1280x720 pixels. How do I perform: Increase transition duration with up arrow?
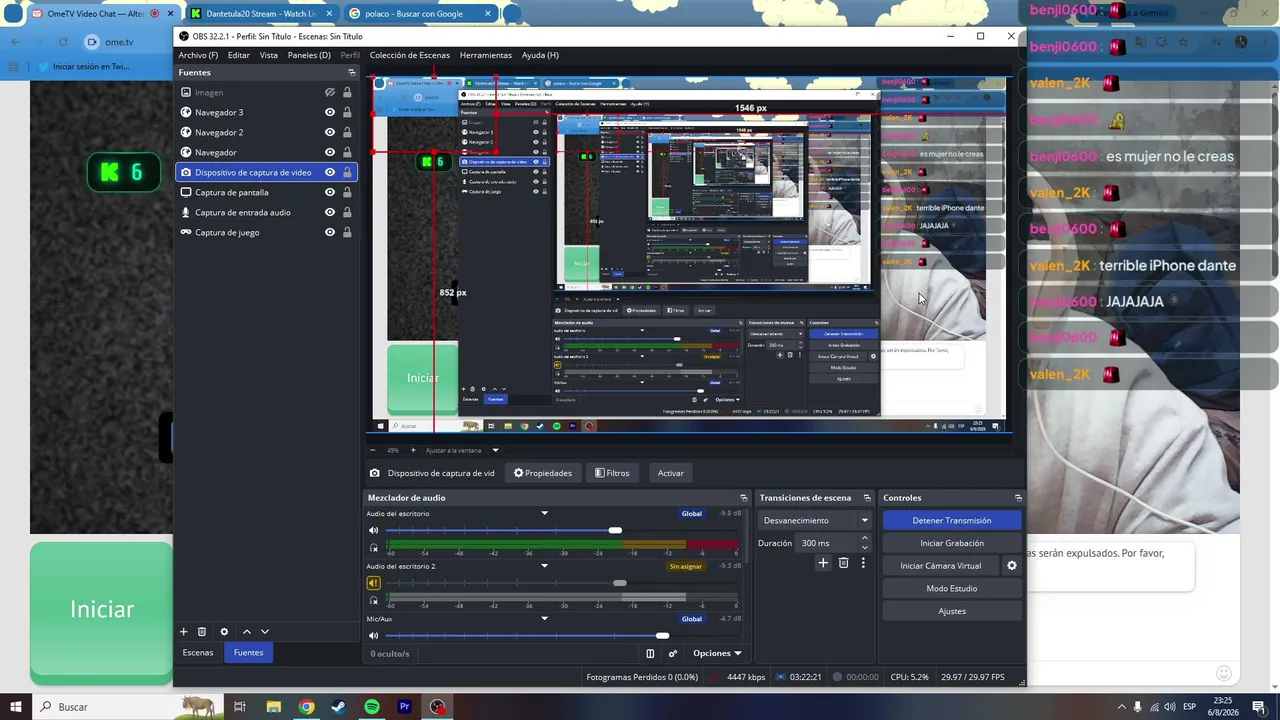(865, 538)
